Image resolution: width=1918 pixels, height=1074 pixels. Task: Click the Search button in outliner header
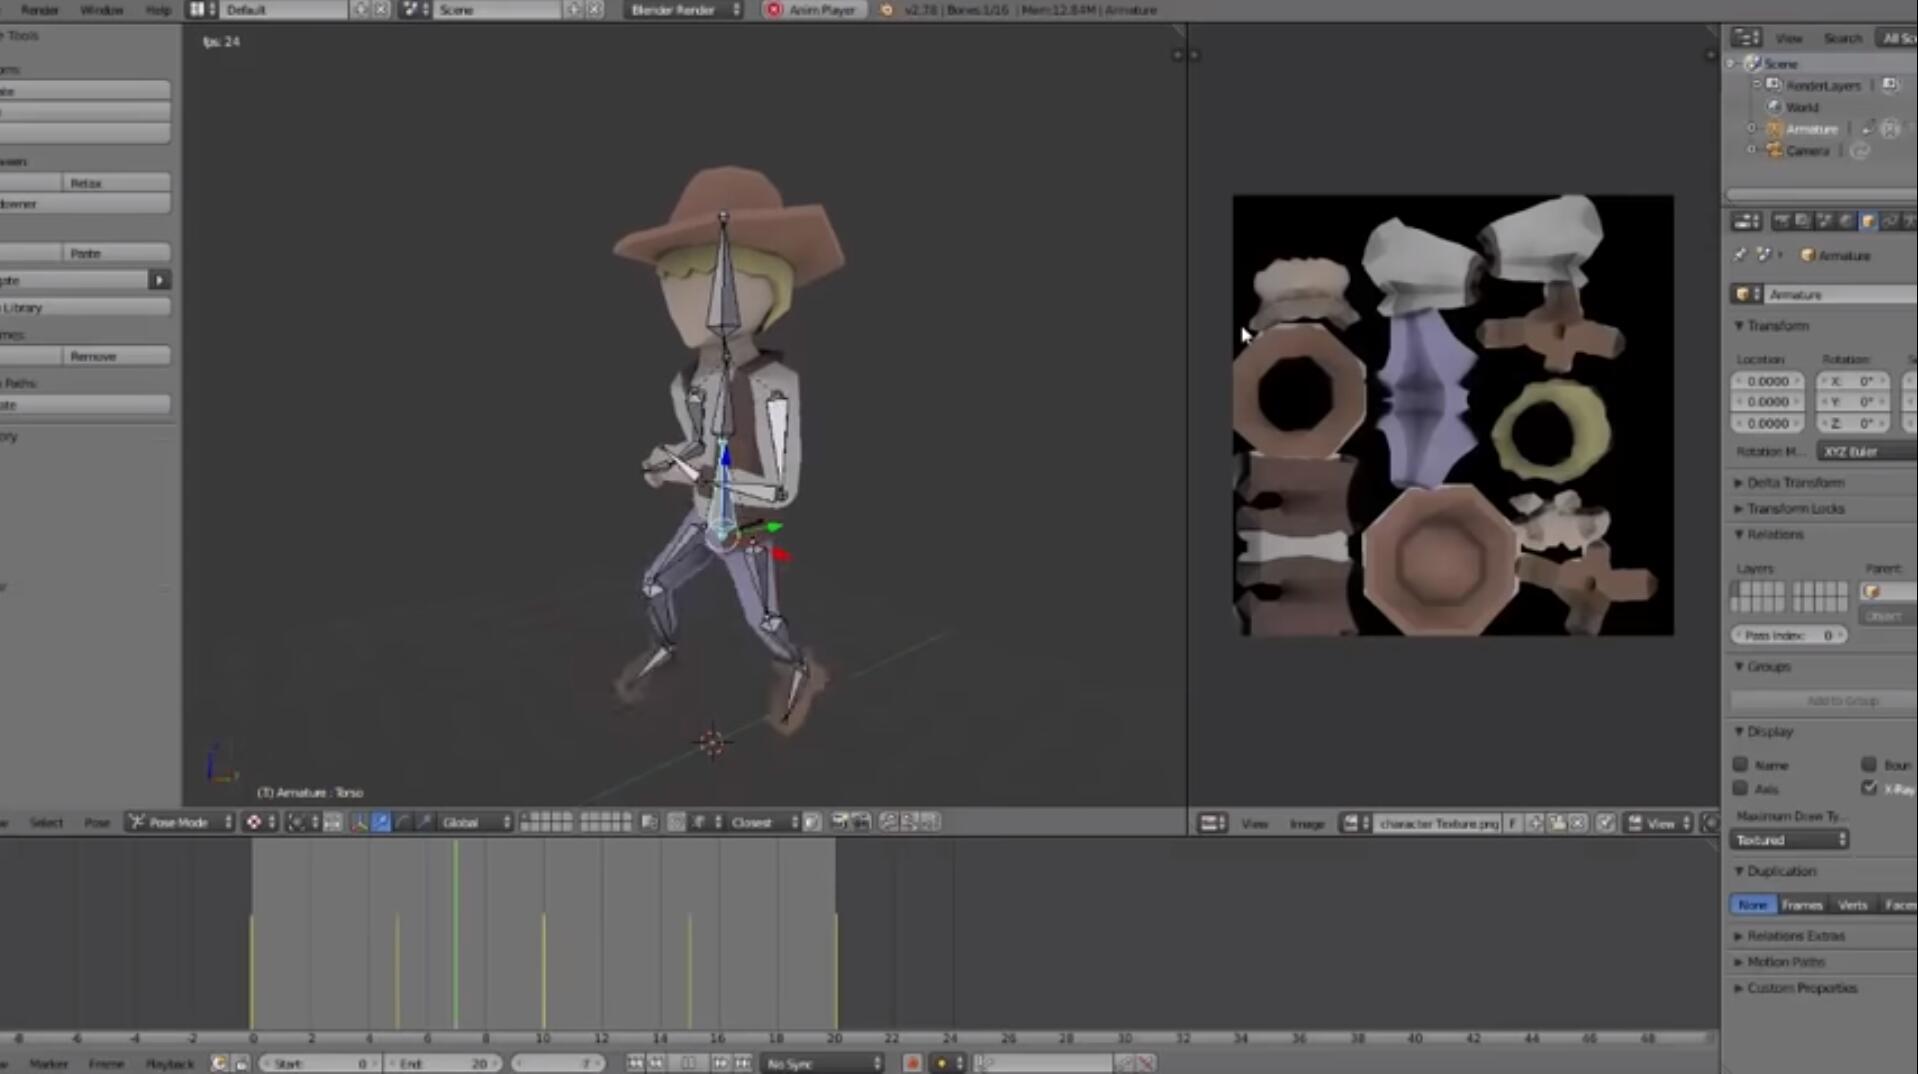click(x=1842, y=38)
